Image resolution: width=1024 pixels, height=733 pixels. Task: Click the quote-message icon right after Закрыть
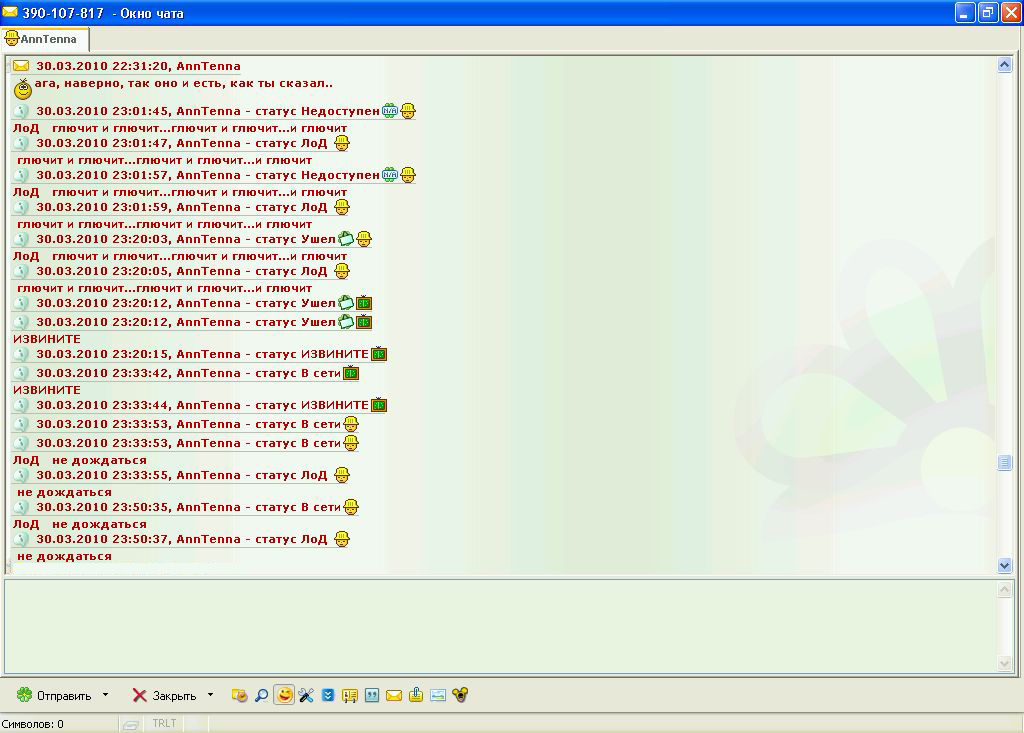tap(240, 694)
